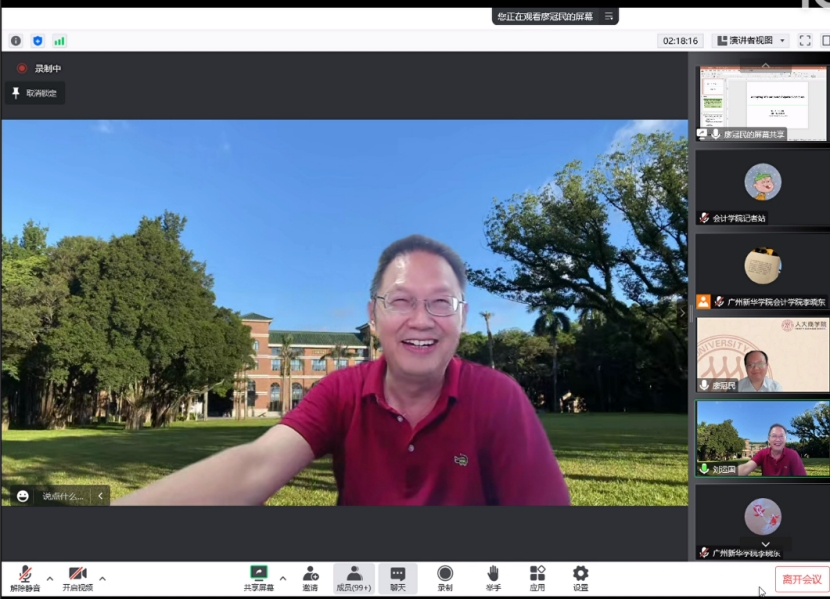
Task: Open the chat panel
Action: click(x=397, y=574)
